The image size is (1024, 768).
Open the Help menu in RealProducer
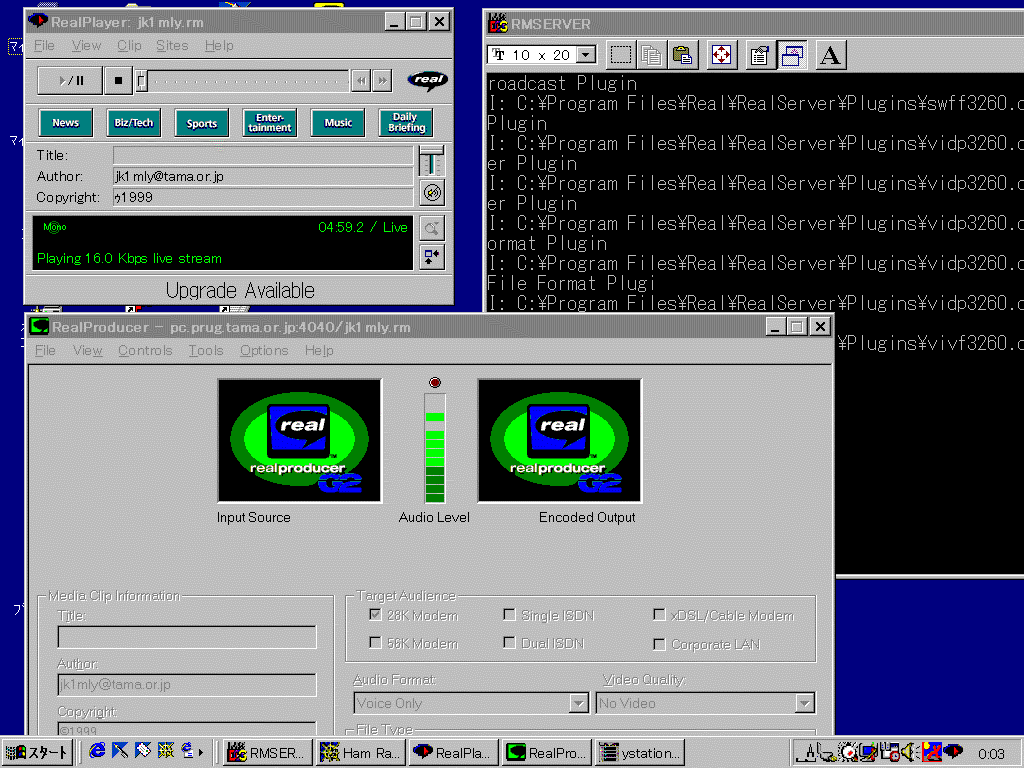[319, 351]
